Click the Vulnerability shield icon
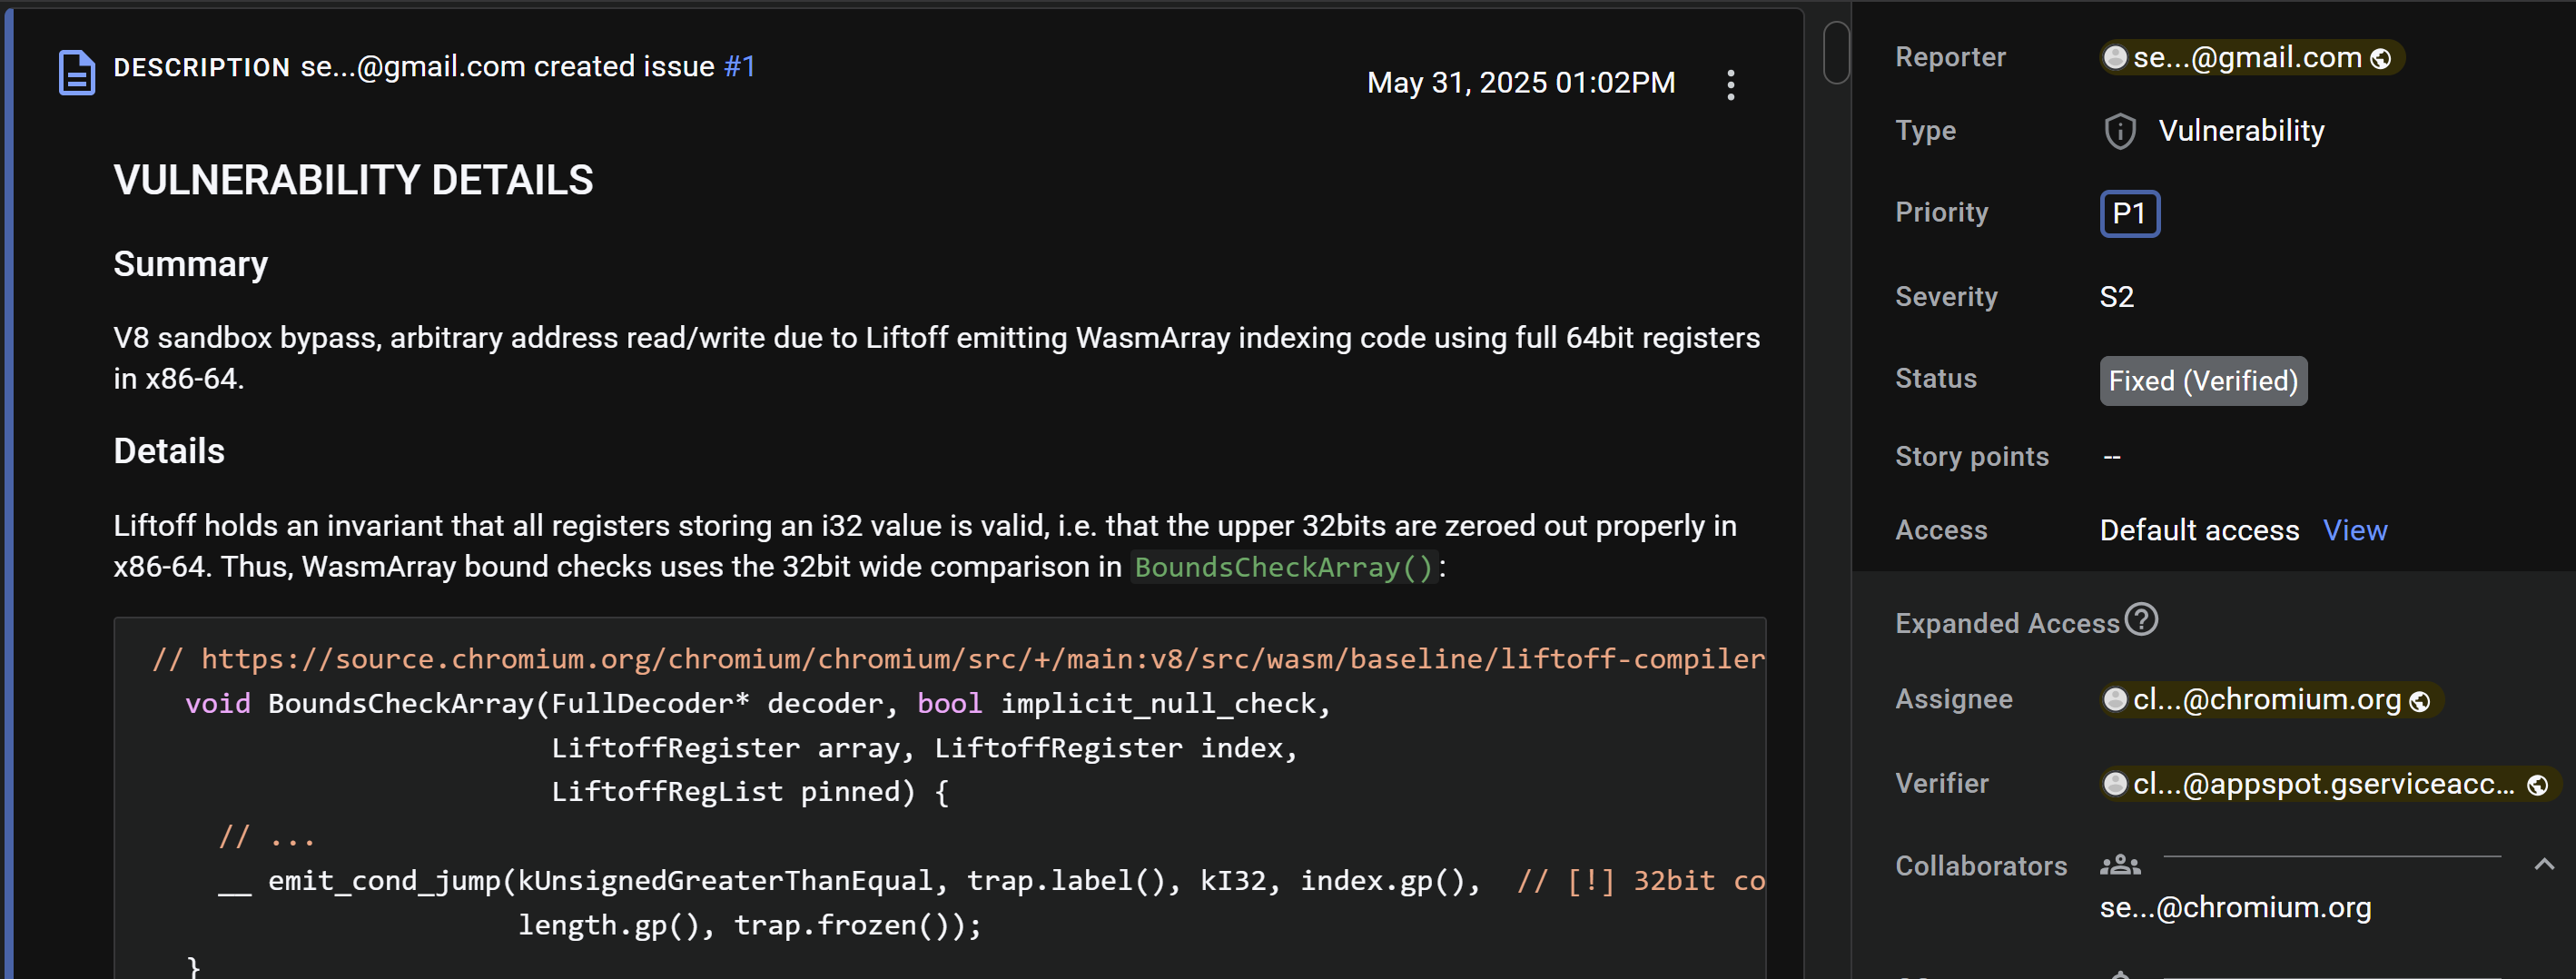This screenshot has width=2576, height=979. [x=2119, y=131]
